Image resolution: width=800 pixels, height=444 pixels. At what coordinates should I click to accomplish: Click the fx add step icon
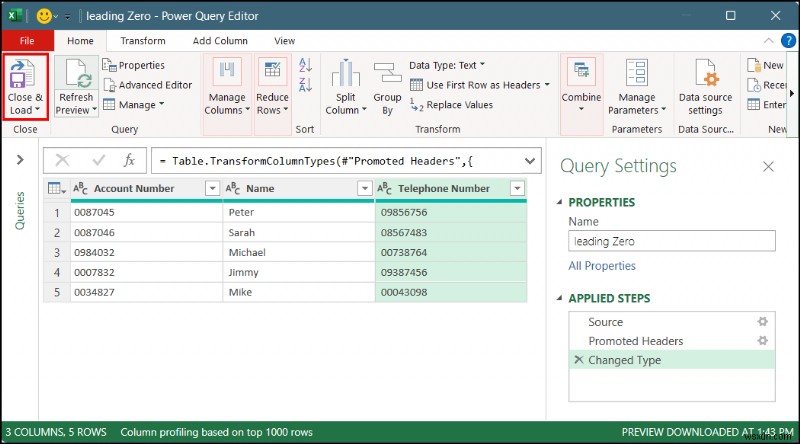(129, 160)
